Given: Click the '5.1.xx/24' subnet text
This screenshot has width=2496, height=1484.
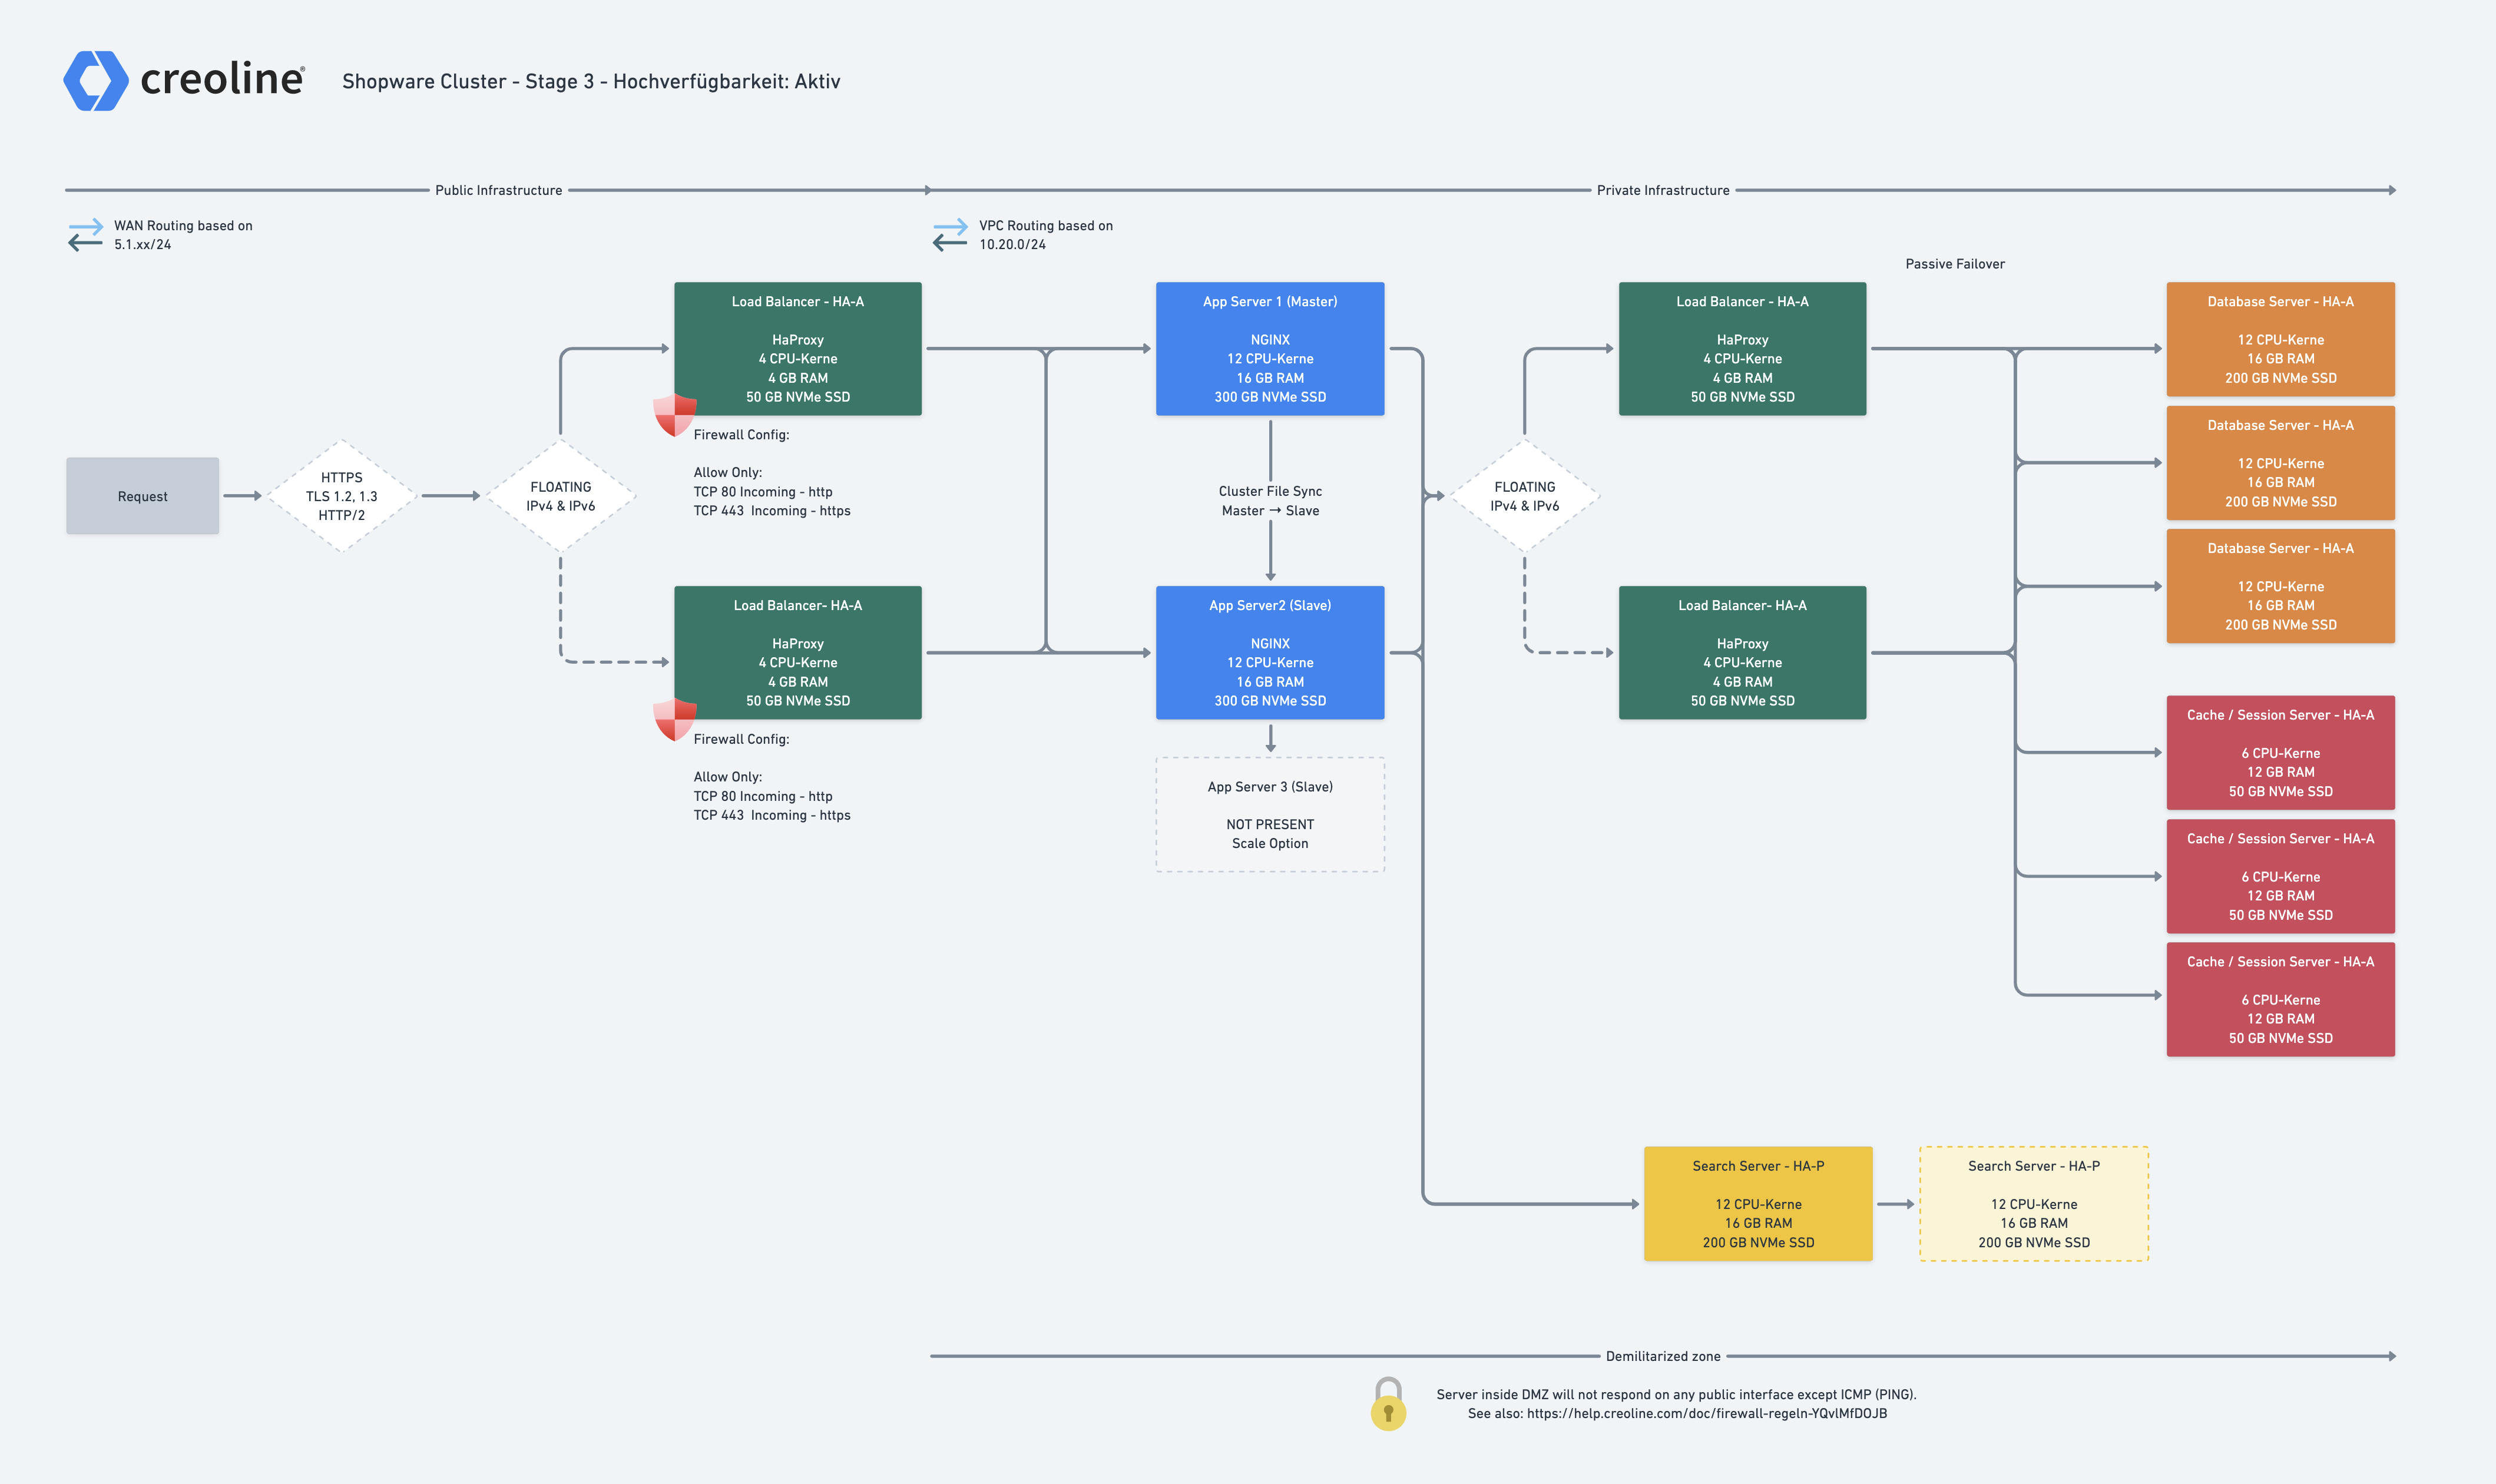Looking at the screenshot, I should pyautogui.click(x=142, y=245).
